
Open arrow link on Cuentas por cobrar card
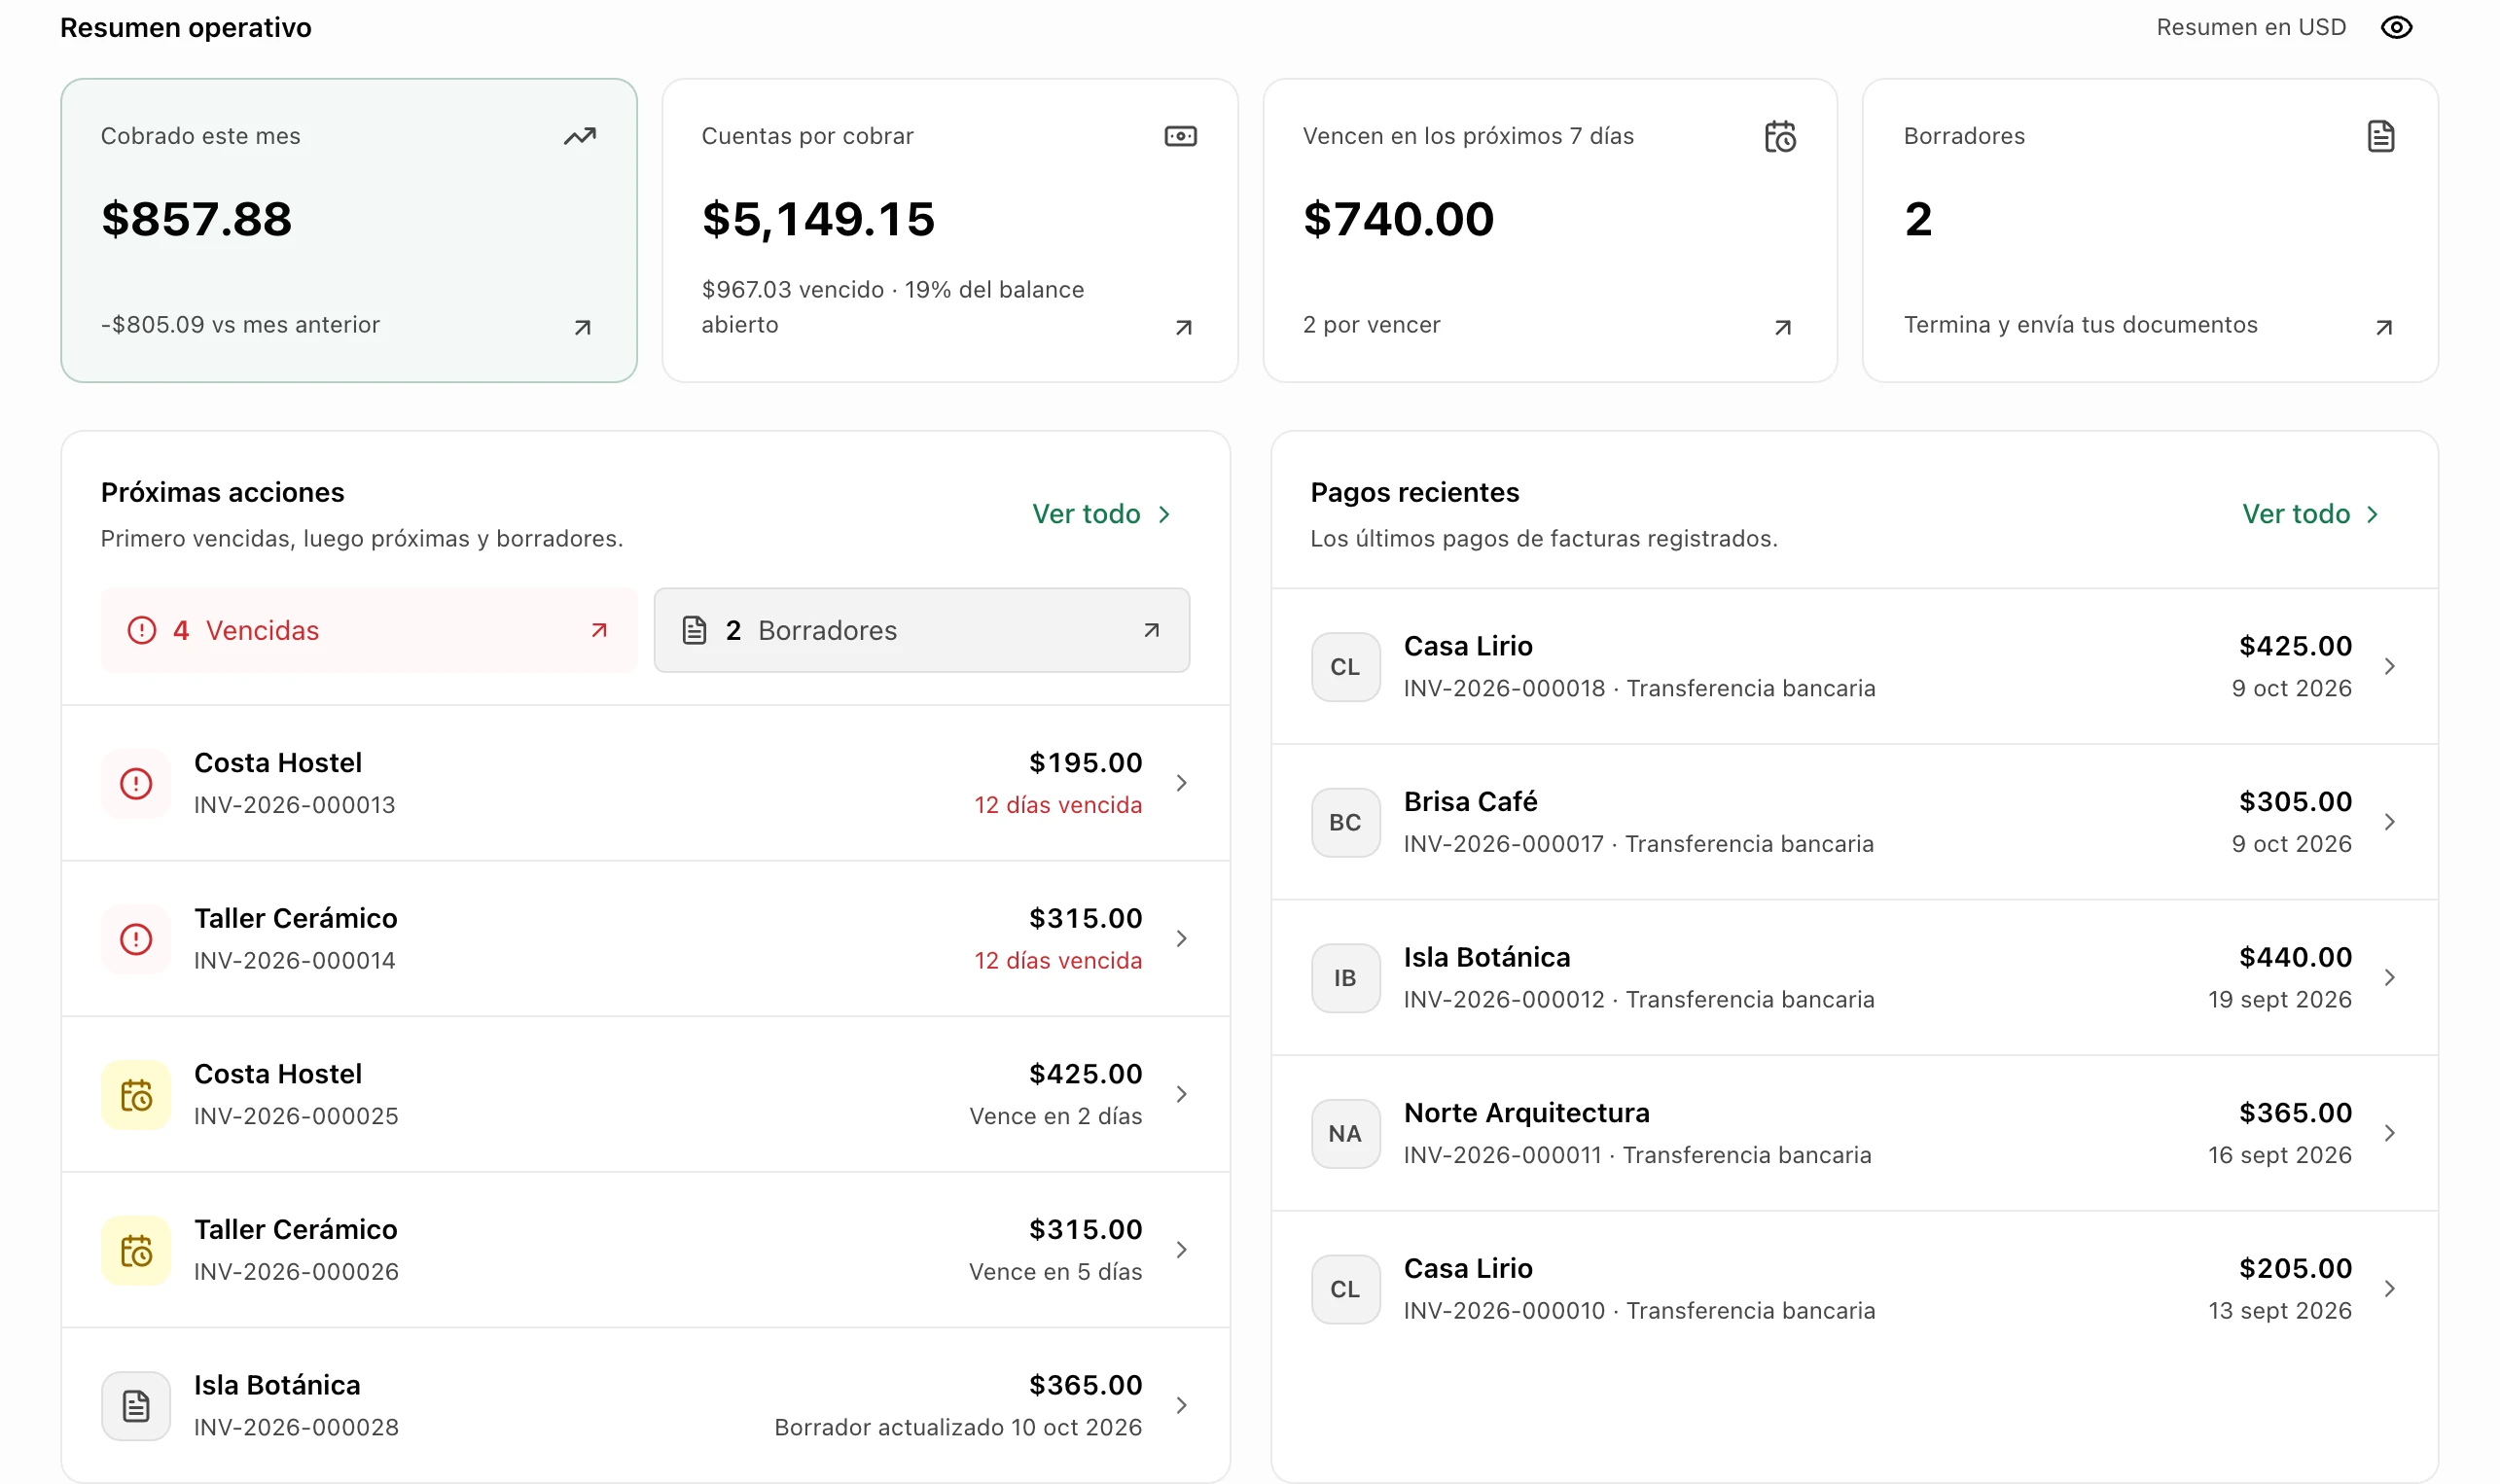click(x=1184, y=328)
